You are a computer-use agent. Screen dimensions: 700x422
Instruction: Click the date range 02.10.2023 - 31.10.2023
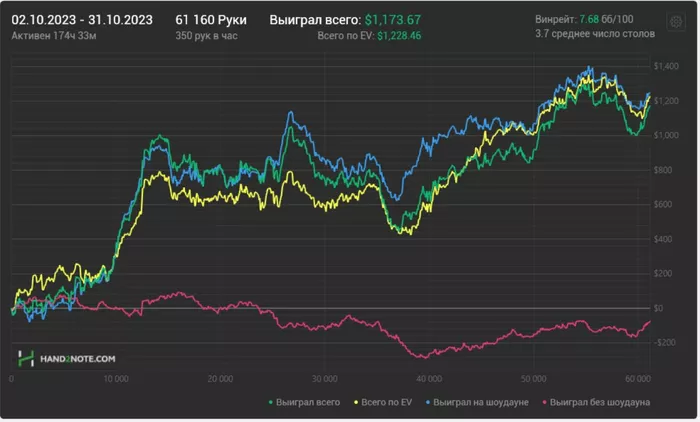[82, 20]
